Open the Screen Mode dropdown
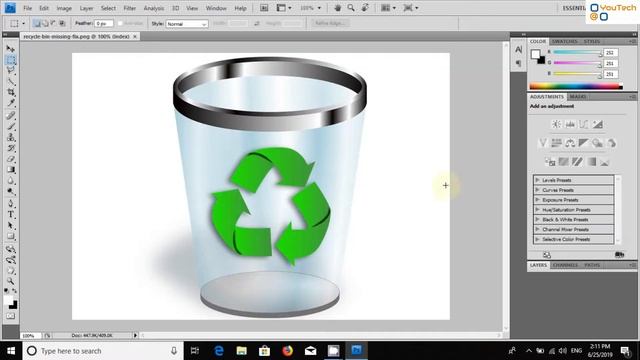 pyautogui.click(x=411, y=8)
